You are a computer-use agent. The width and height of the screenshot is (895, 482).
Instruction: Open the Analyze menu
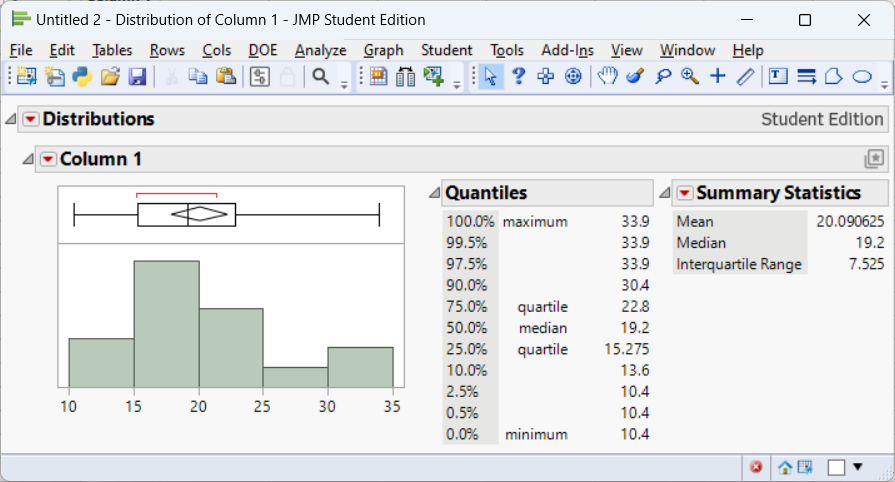coord(320,50)
